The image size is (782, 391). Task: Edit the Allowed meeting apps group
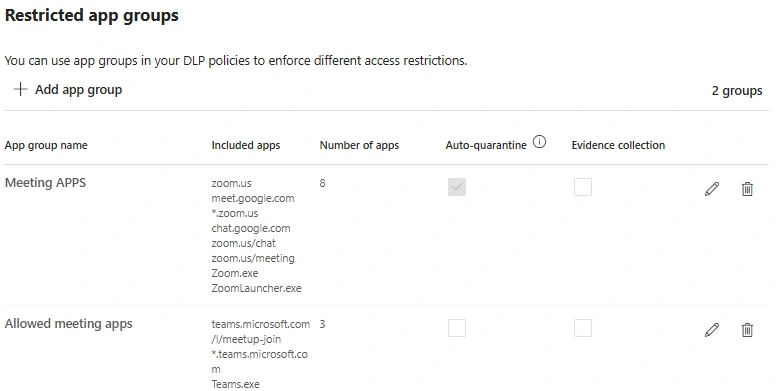tap(712, 330)
